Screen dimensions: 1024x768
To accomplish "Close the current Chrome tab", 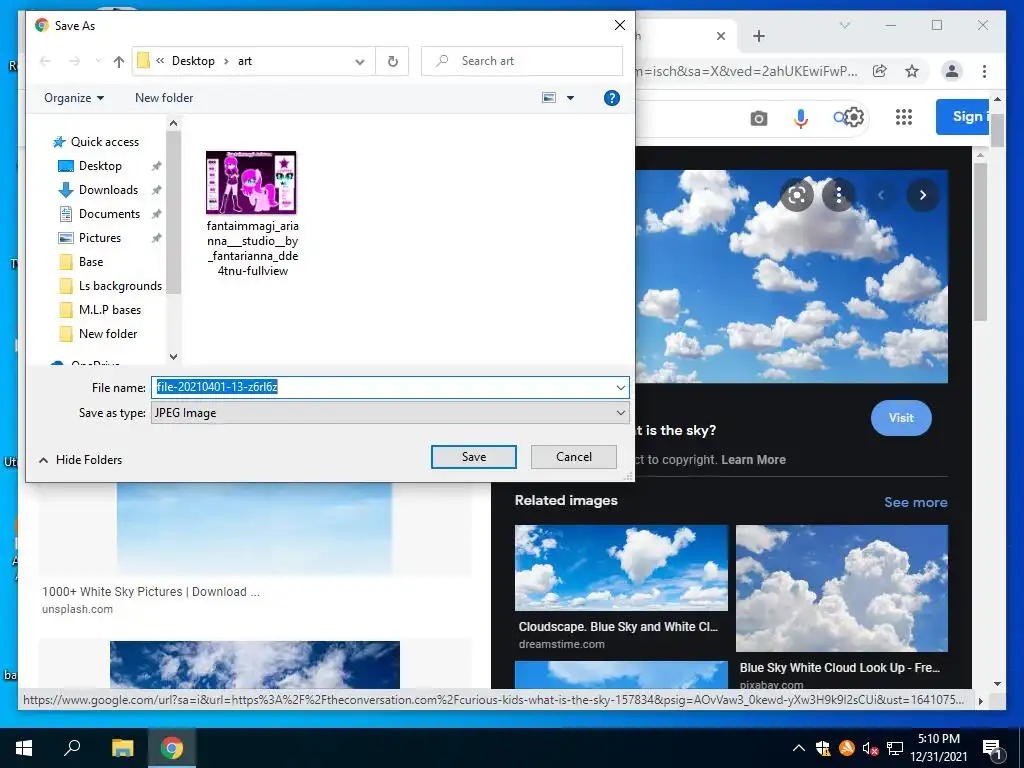I will point(721,36).
